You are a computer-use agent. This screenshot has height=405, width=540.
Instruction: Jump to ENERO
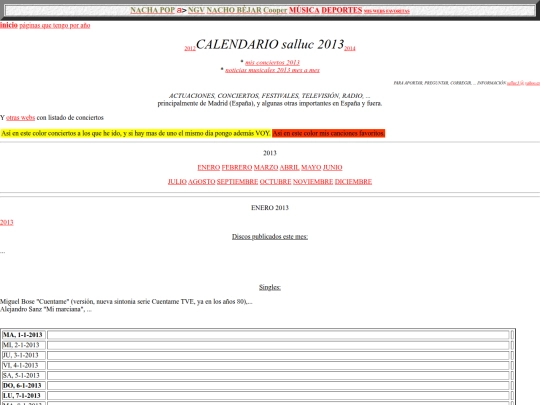pyautogui.click(x=208, y=167)
